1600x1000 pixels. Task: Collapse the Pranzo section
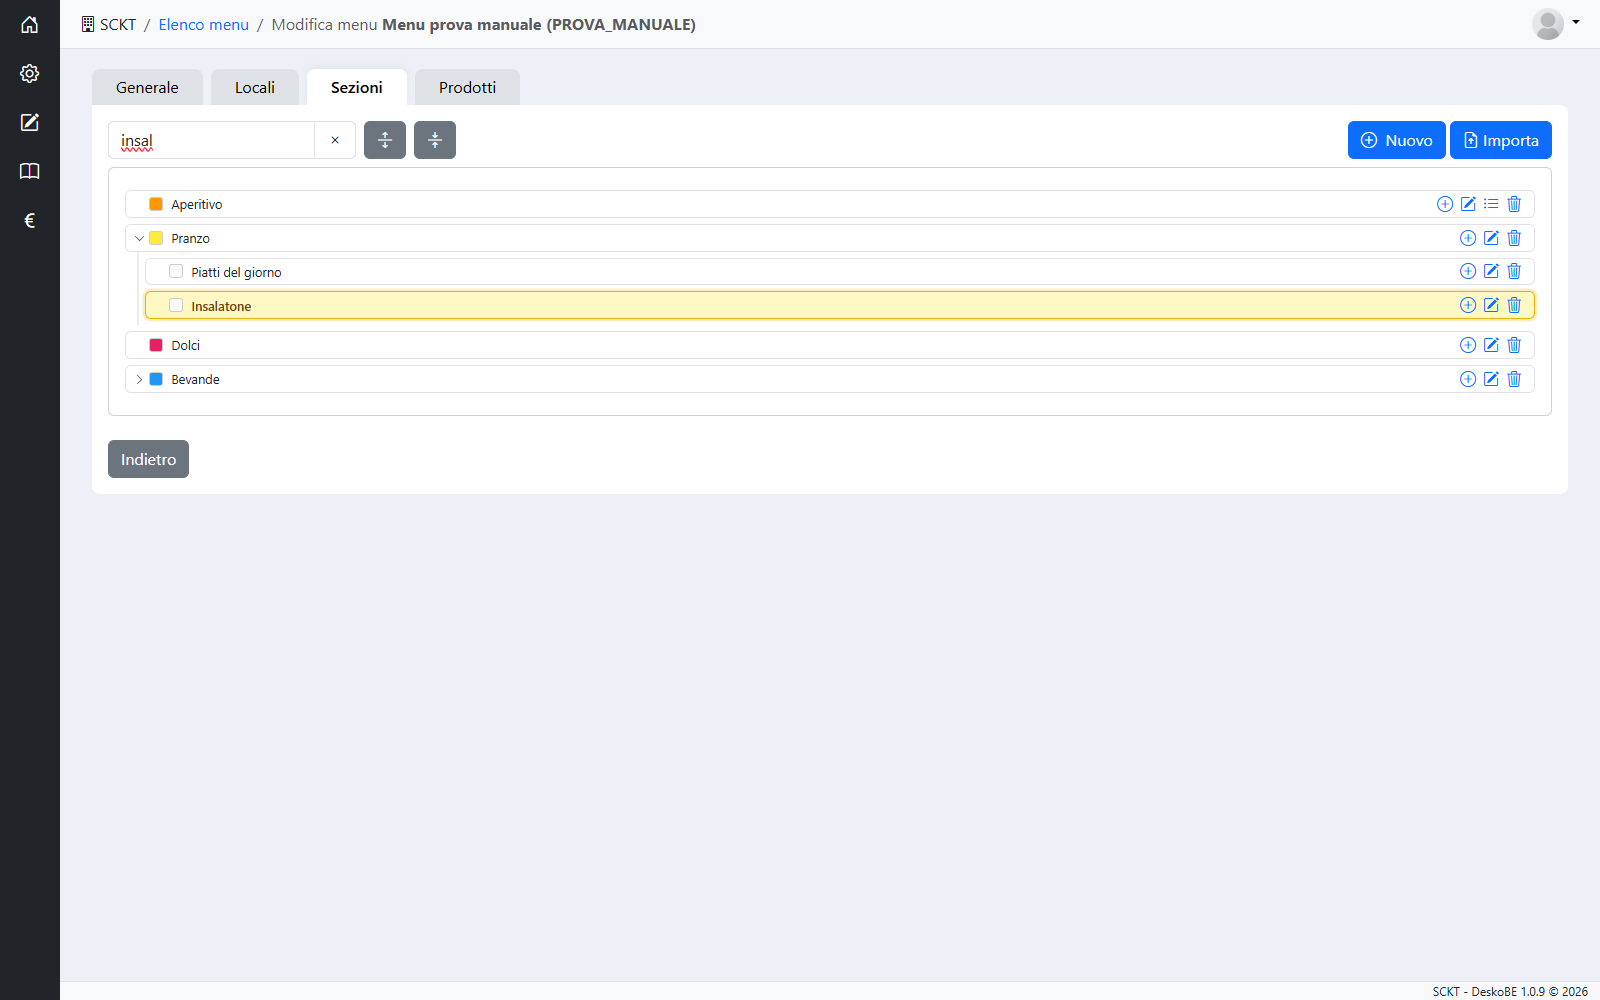[139, 238]
